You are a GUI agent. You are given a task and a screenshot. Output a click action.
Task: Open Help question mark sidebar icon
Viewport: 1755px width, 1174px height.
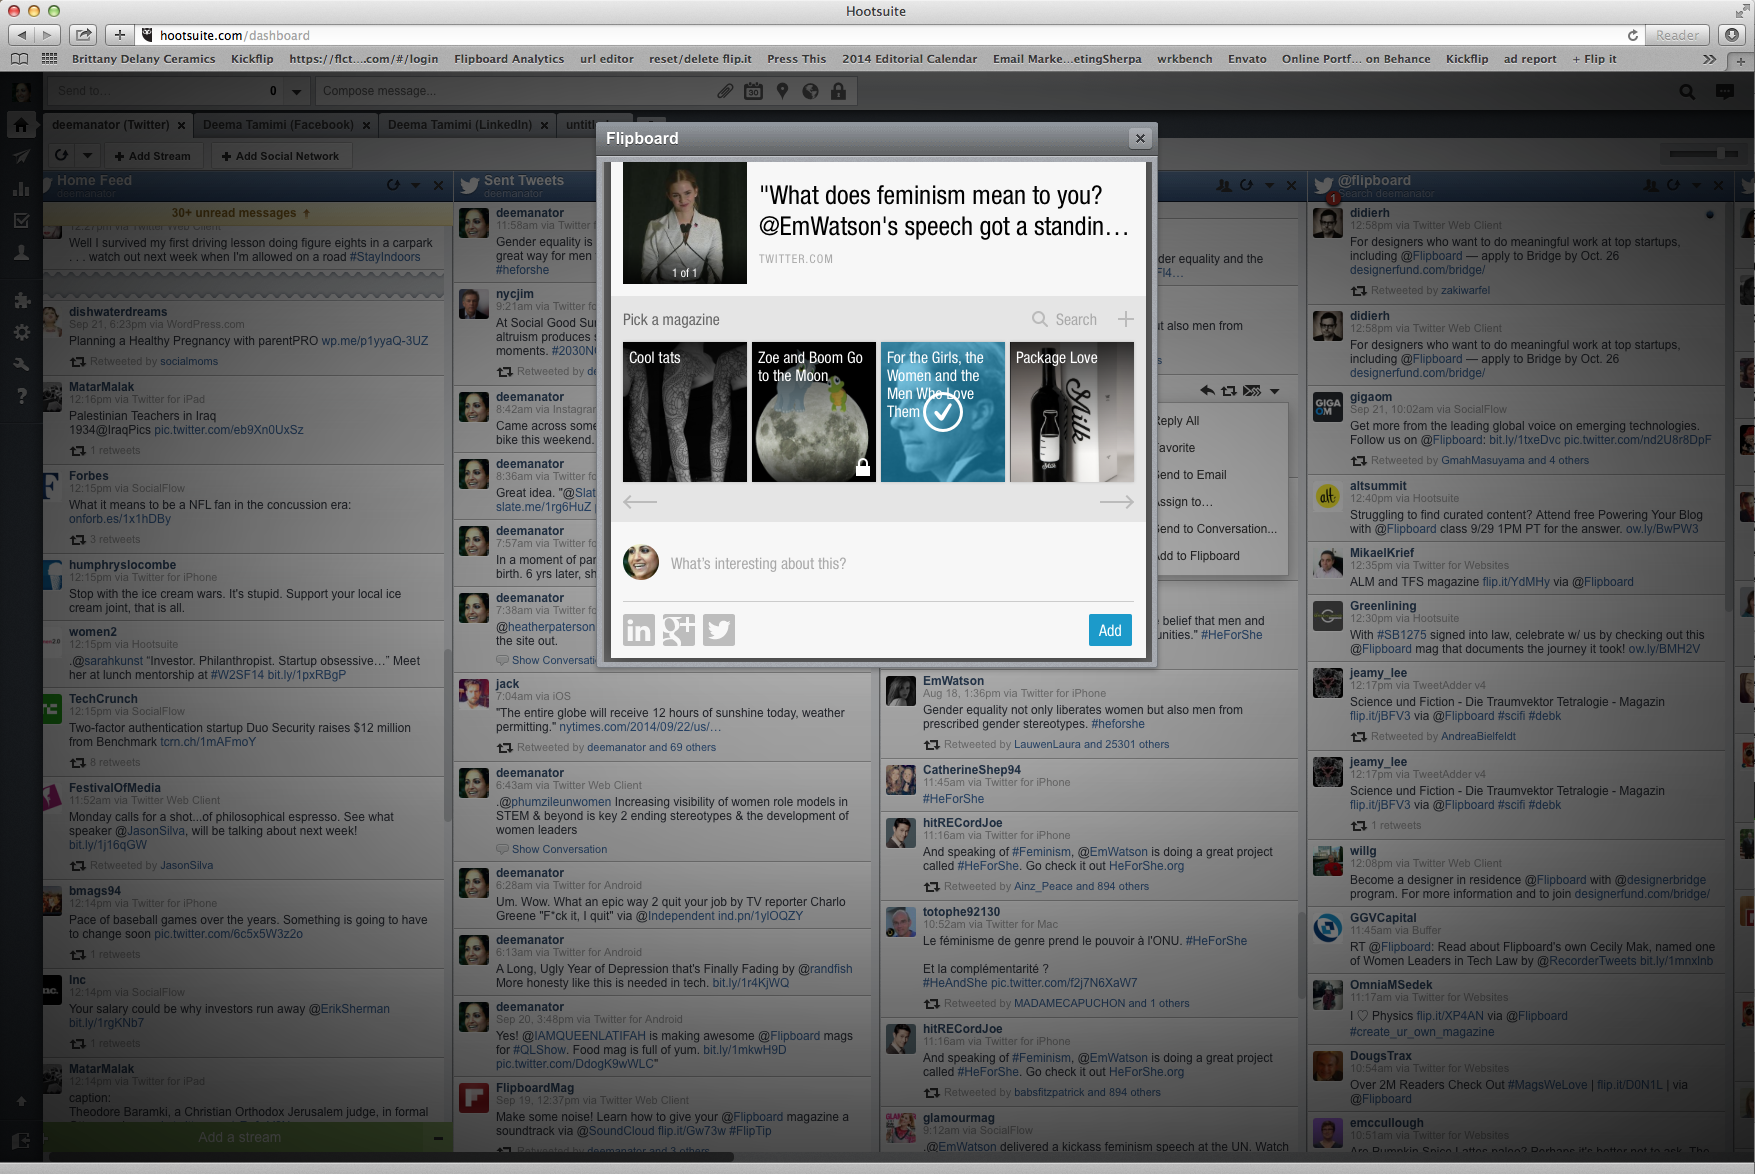coord(21,396)
